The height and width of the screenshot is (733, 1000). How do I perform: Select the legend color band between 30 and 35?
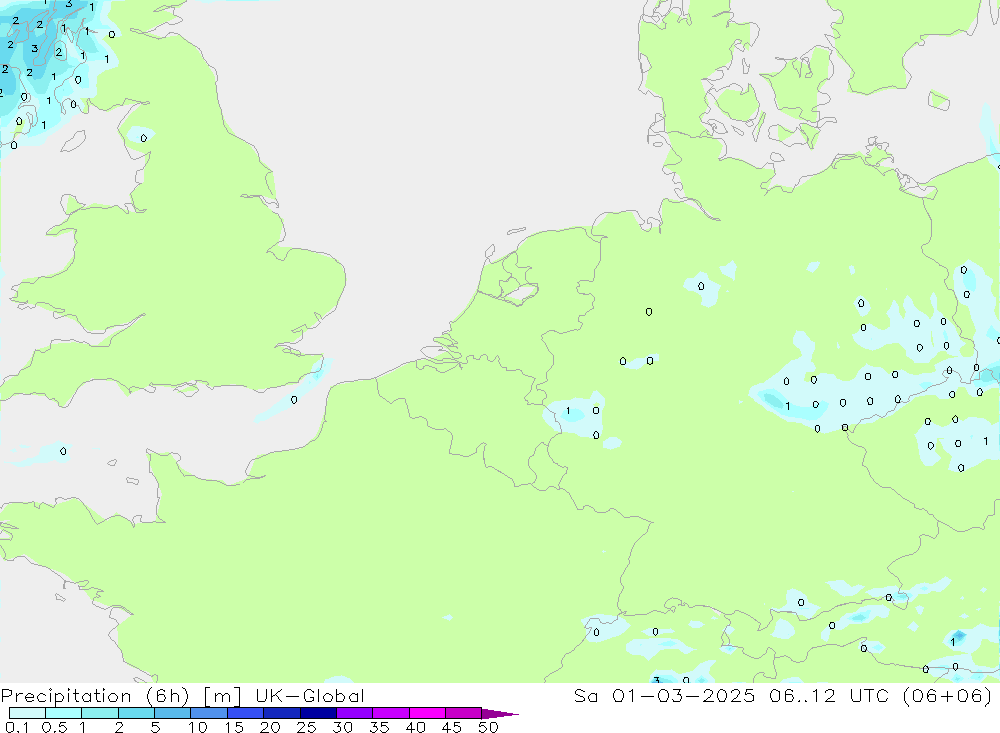355,713
